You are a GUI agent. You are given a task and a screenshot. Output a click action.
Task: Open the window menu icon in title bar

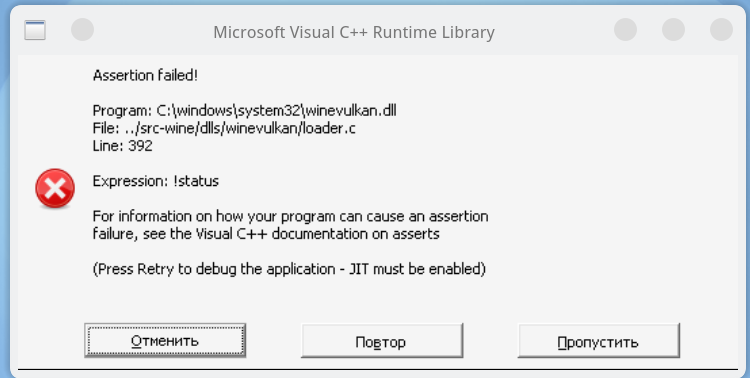35,30
